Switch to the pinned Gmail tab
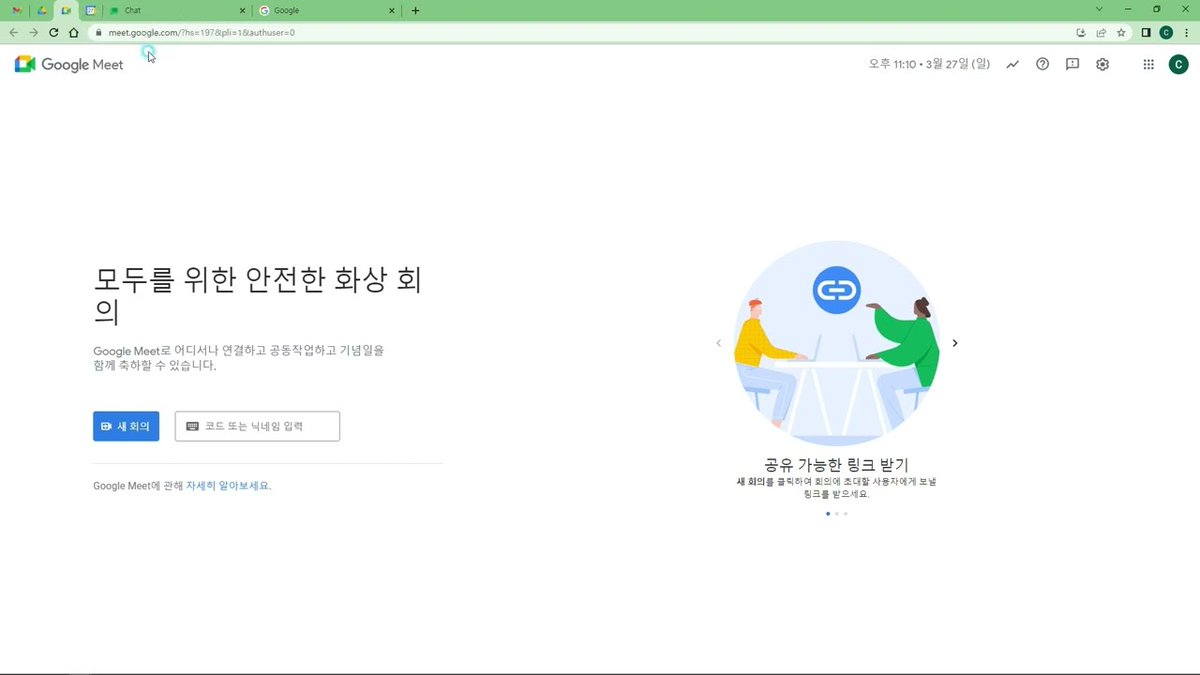Image resolution: width=1200 pixels, height=675 pixels. pyautogui.click(x=16, y=10)
